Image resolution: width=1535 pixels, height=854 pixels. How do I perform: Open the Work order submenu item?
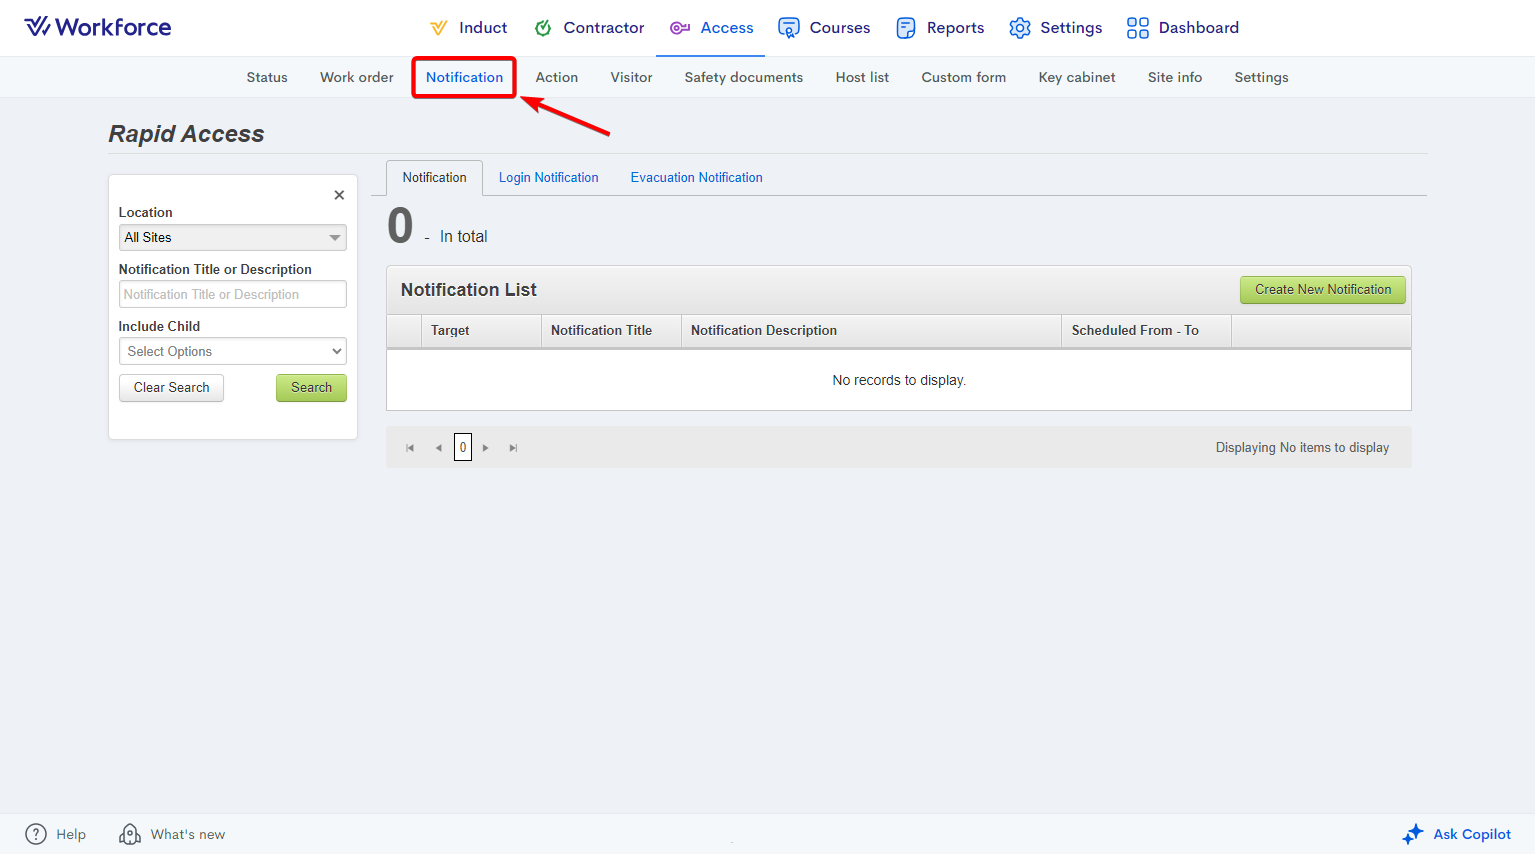(x=356, y=77)
